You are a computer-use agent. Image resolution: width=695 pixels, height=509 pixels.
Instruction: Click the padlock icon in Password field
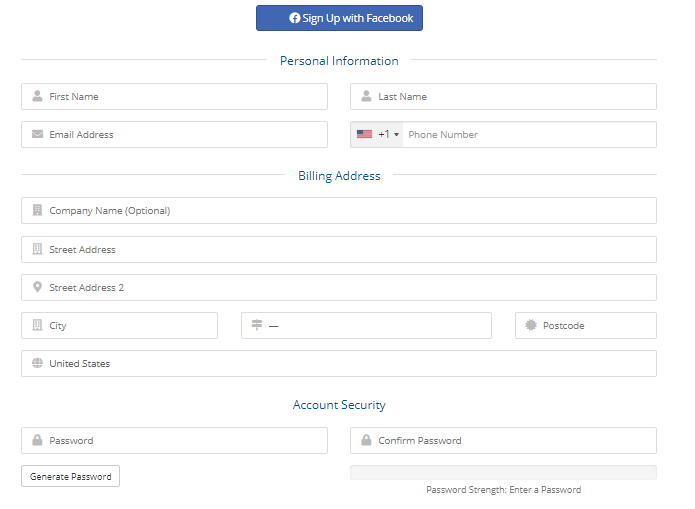(37, 440)
